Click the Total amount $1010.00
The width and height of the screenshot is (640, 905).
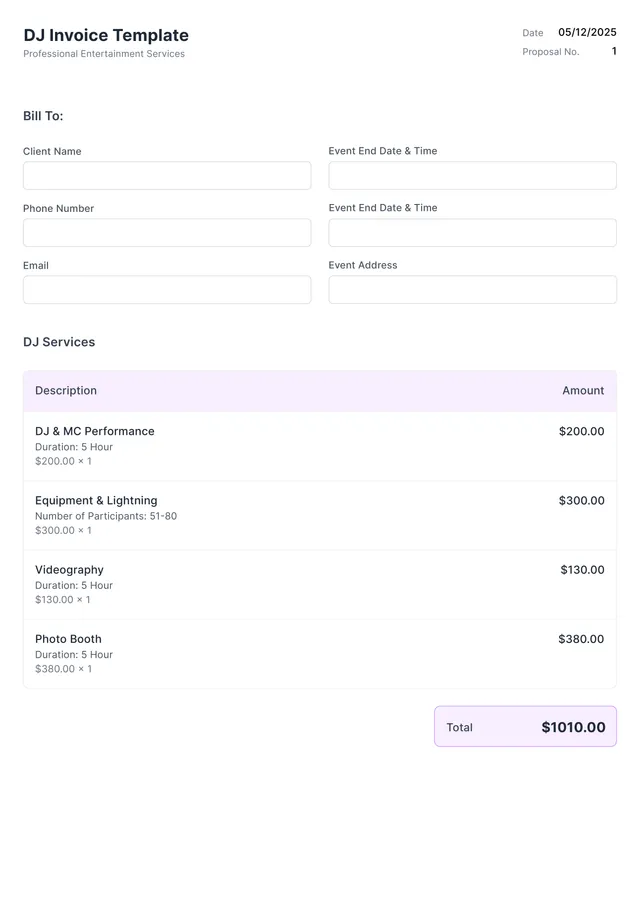point(574,727)
